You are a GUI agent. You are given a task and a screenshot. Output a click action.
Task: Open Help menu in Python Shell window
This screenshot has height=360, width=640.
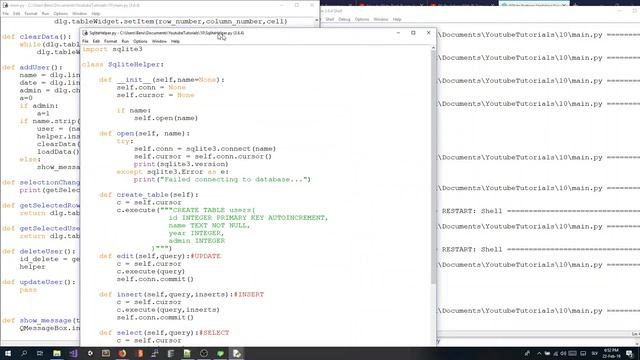397,19
